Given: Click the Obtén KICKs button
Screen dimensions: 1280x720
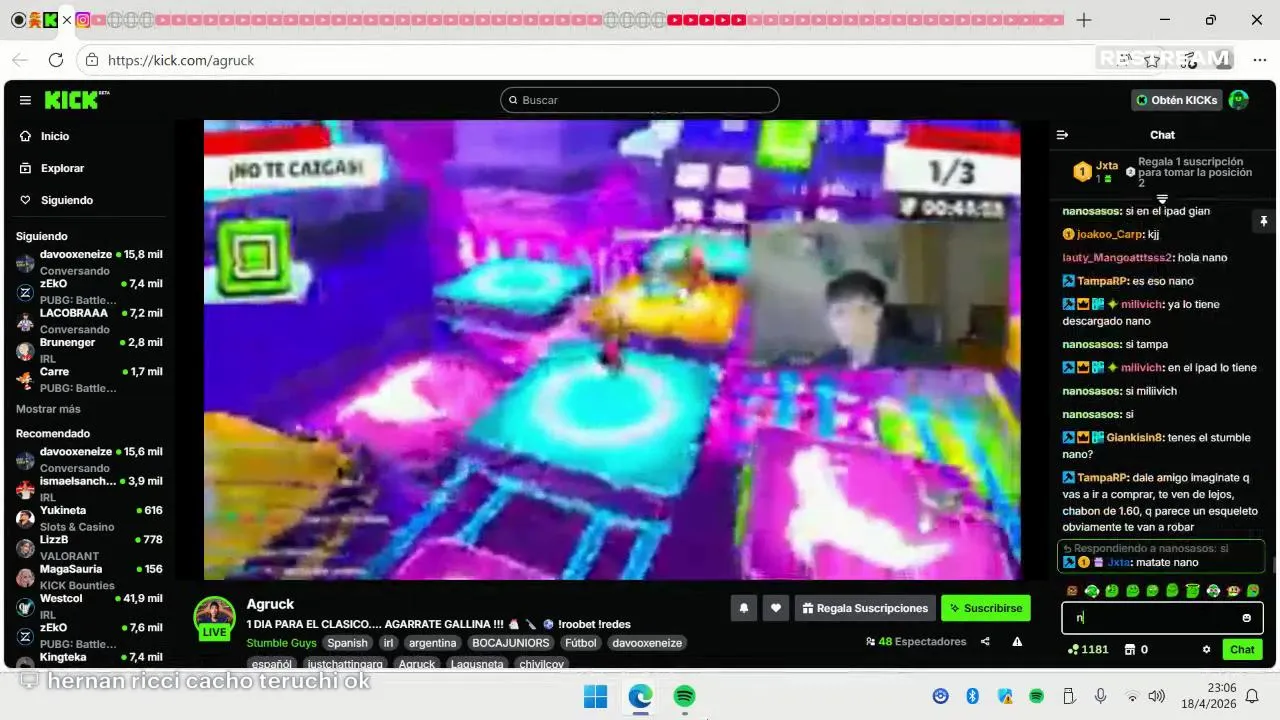Looking at the screenshot, I should (x=1177, y=100).
